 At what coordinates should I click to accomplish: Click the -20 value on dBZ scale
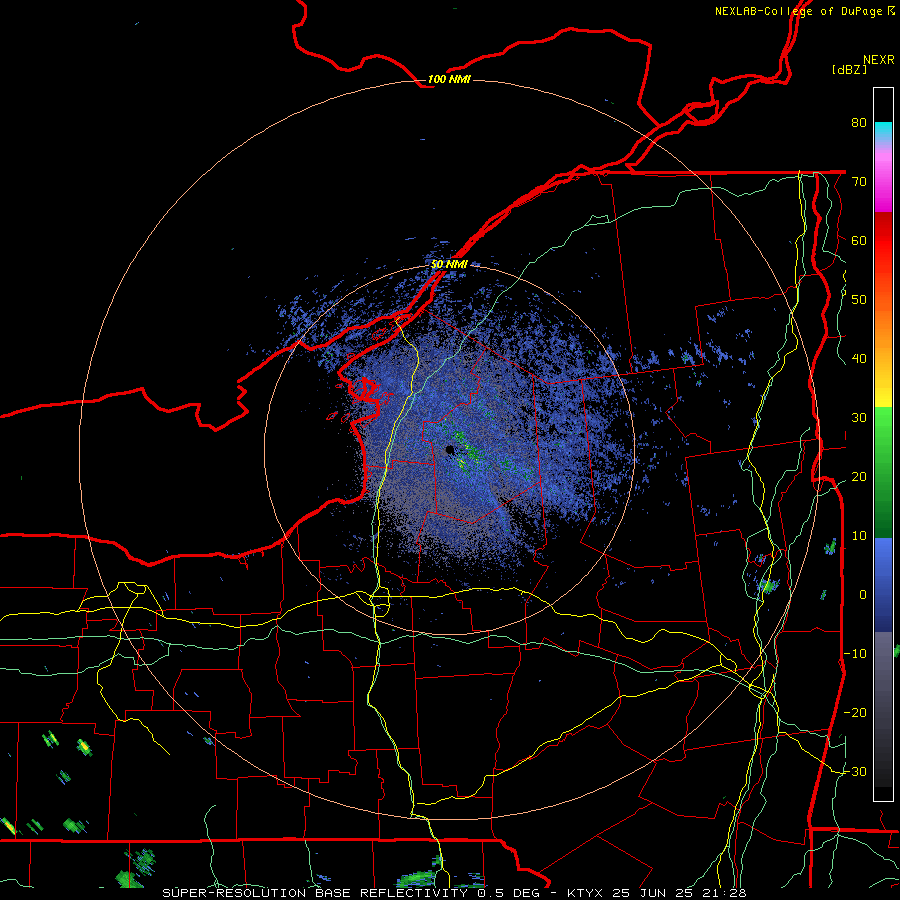(855, 712)
